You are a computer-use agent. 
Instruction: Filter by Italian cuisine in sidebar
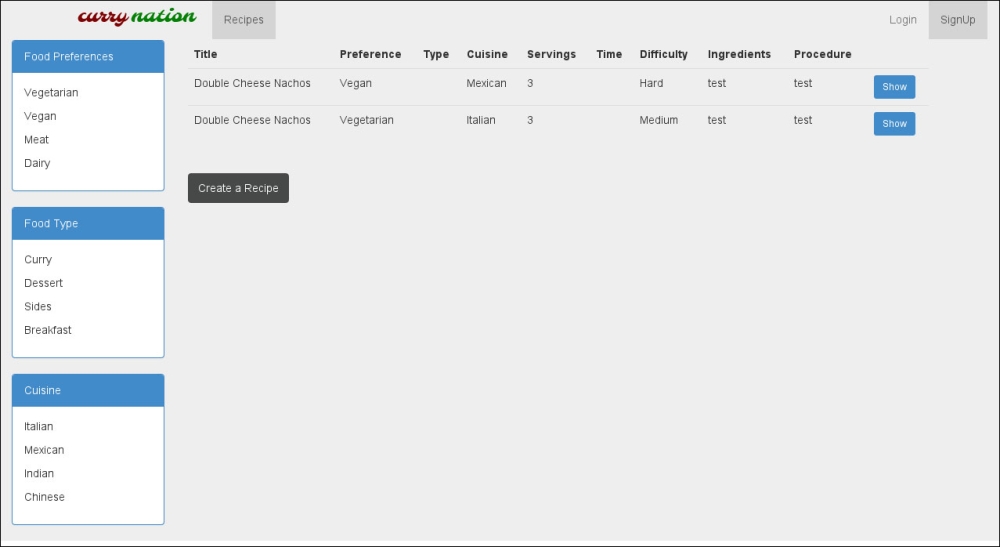click(x=38, y=427)
